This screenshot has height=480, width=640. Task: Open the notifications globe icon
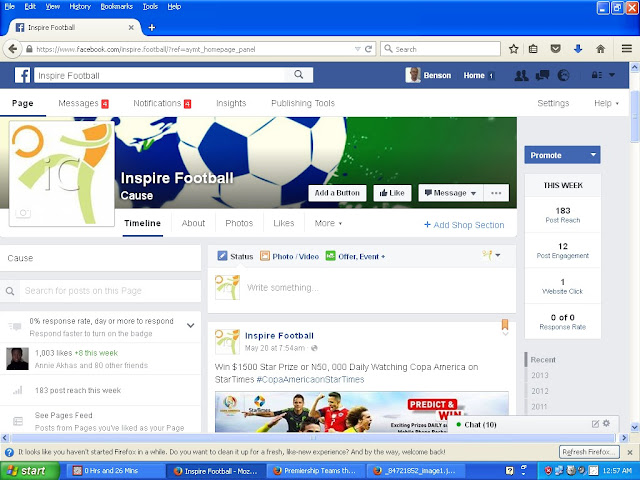(563, 75)
